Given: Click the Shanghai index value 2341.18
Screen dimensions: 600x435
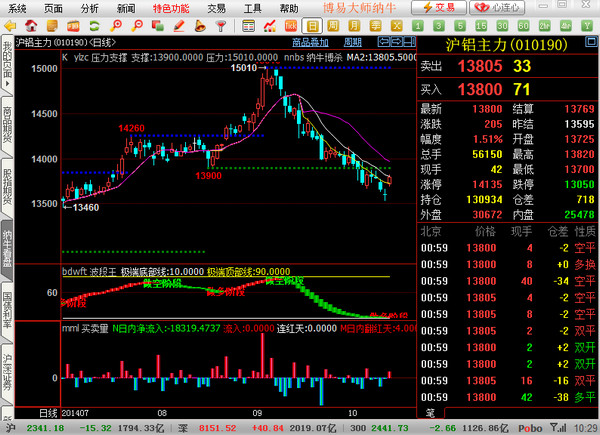Looking at the screenshot, I should [x=45, y=428].
